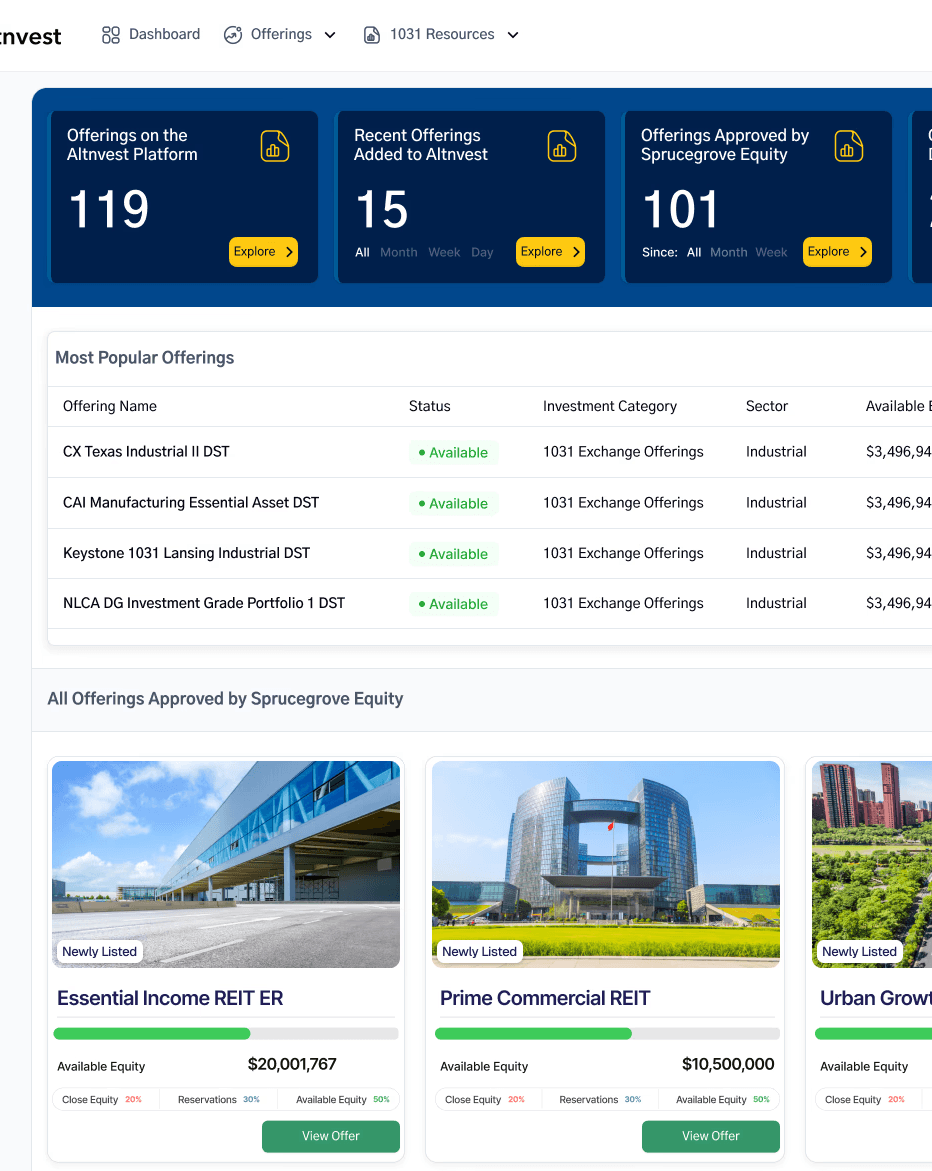Click the Most Popular Offerings heading
This screenshot has height=1171, width=932.
click(145, 358)
